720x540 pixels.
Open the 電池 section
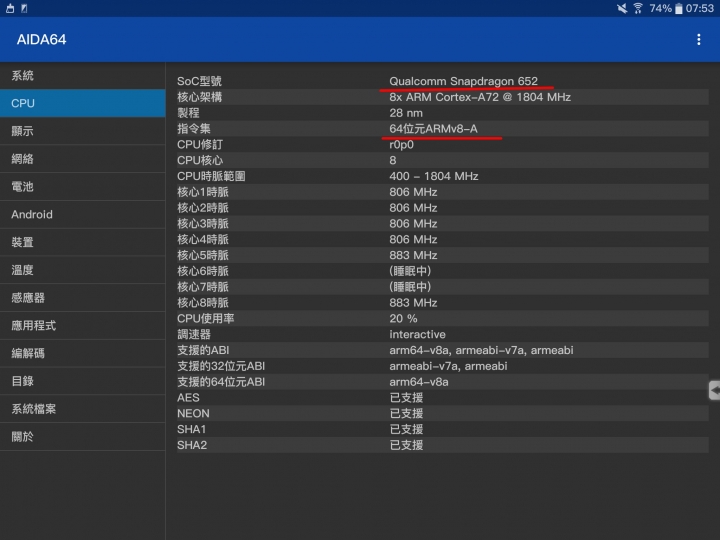pyautogui.click(x=83, y=186)
